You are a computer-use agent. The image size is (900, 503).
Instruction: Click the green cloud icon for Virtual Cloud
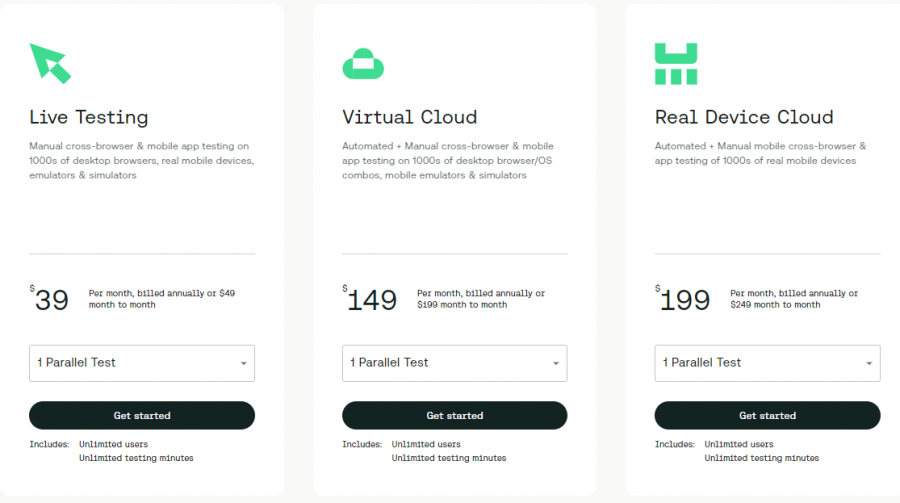pos(363,64)
